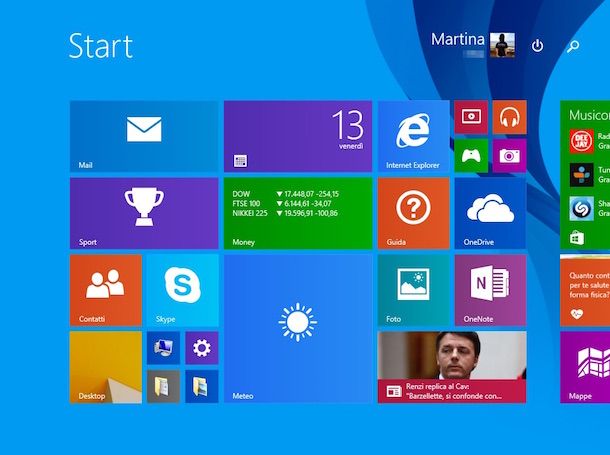
Task: Launch Internet Explorer tile
Action: point(414,136)
